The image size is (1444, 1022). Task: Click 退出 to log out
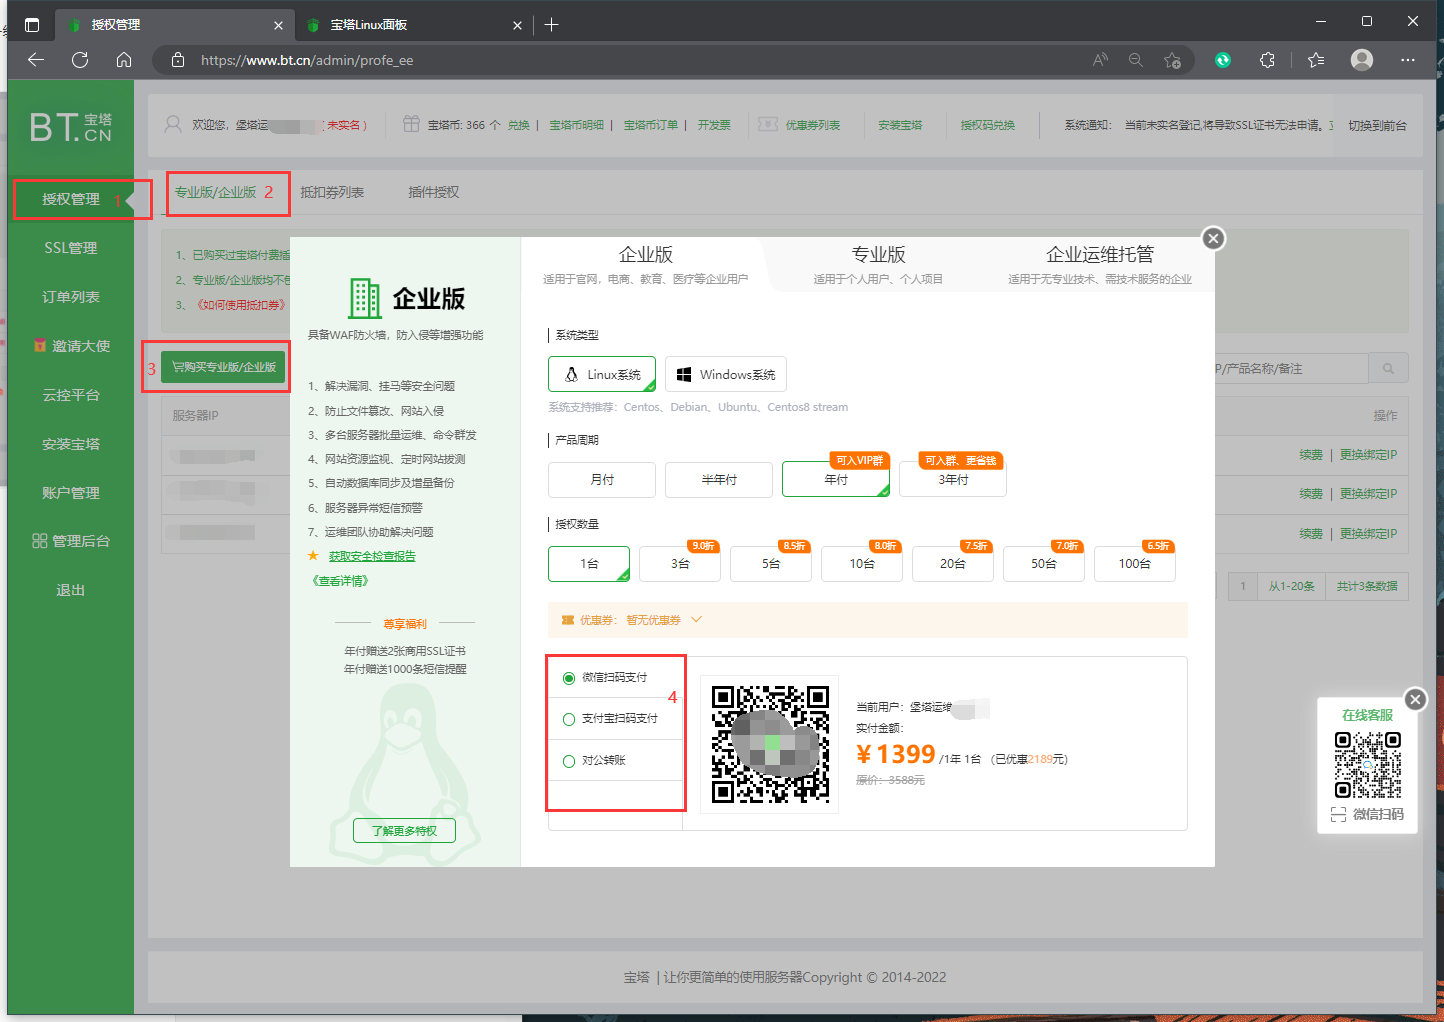coord(71,590)
